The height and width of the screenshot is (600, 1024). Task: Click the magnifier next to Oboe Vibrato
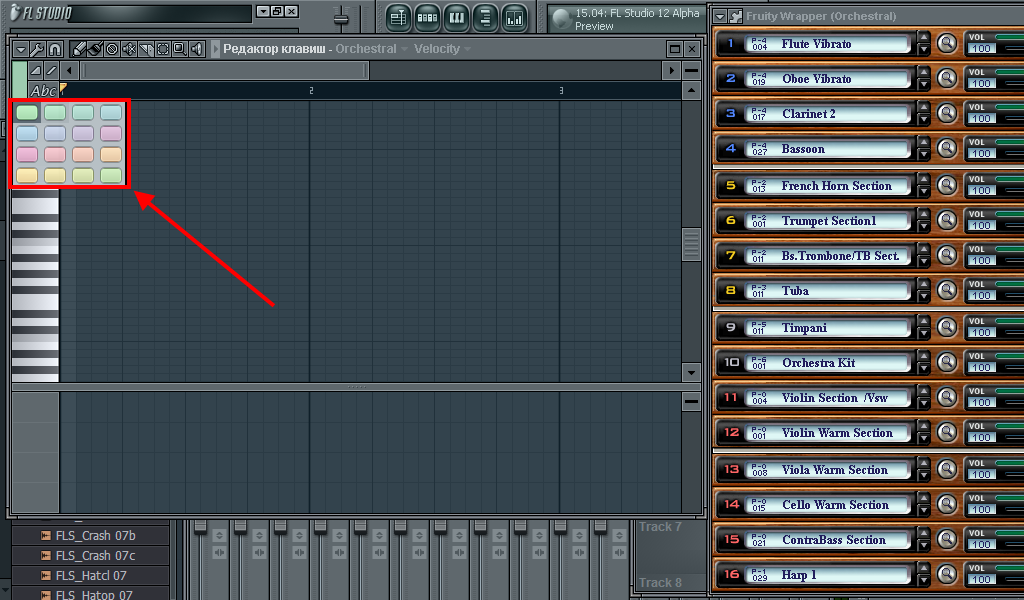click(946, 79)
